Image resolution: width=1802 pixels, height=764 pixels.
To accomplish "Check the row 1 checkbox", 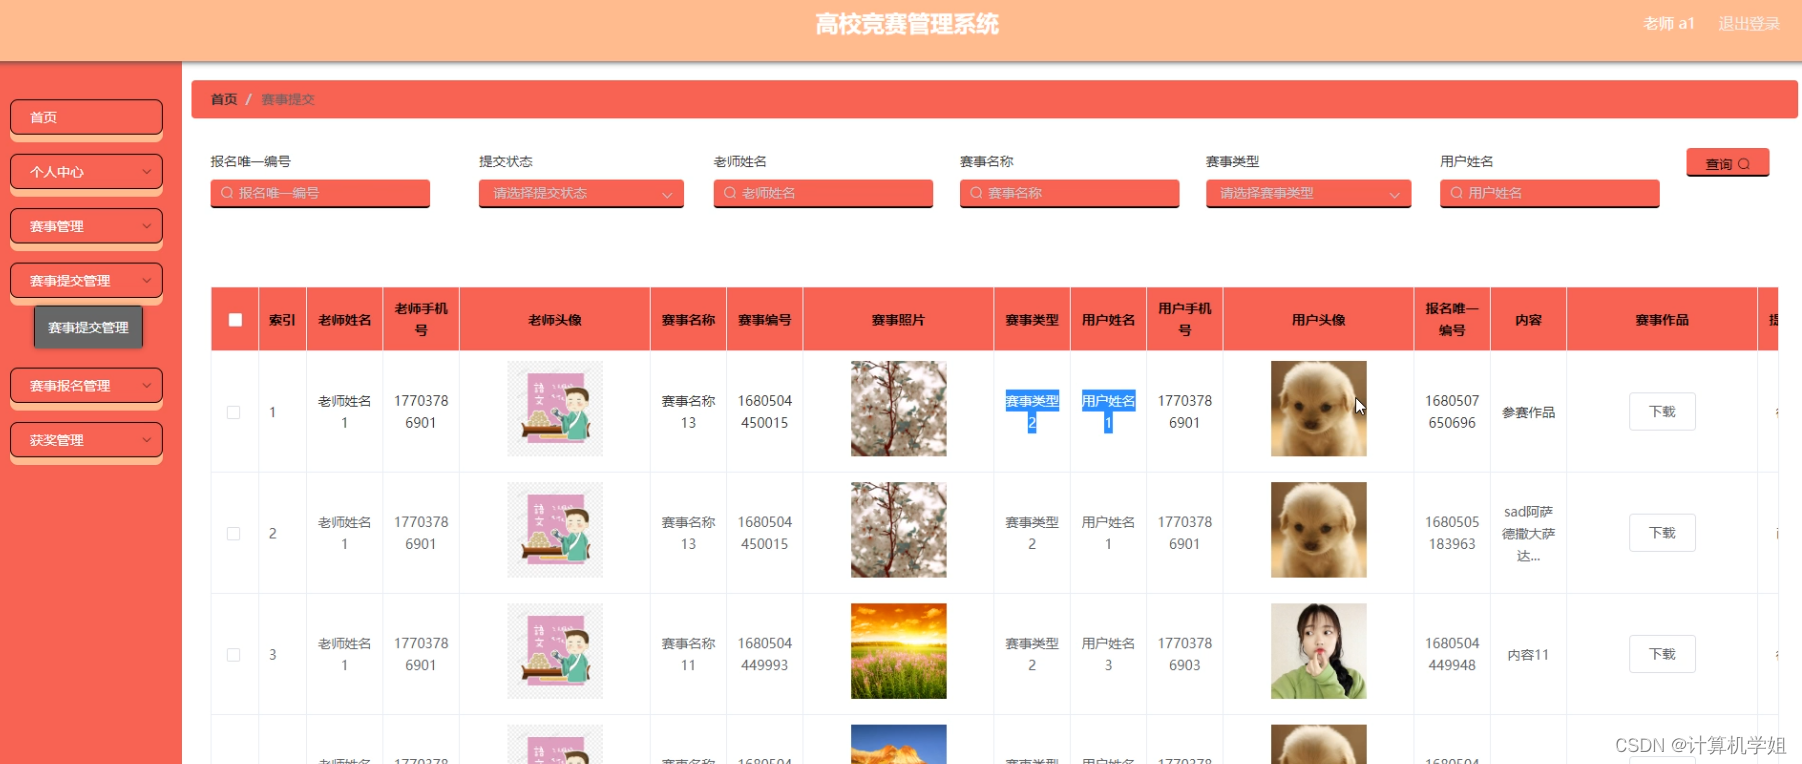I will pos(233,412).
